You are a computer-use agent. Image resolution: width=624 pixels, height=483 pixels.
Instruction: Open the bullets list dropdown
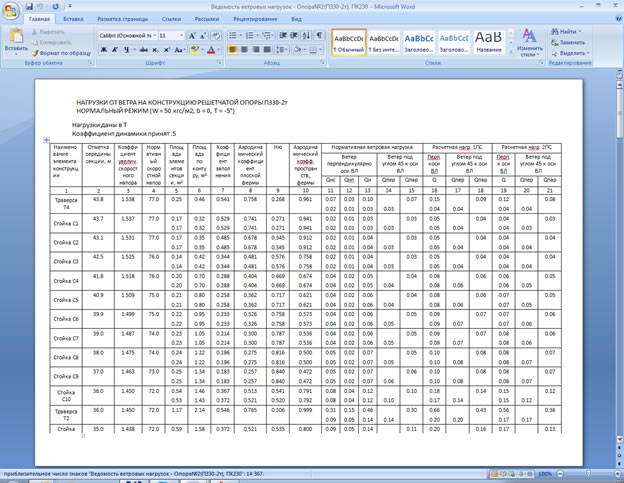click(240, 36)
